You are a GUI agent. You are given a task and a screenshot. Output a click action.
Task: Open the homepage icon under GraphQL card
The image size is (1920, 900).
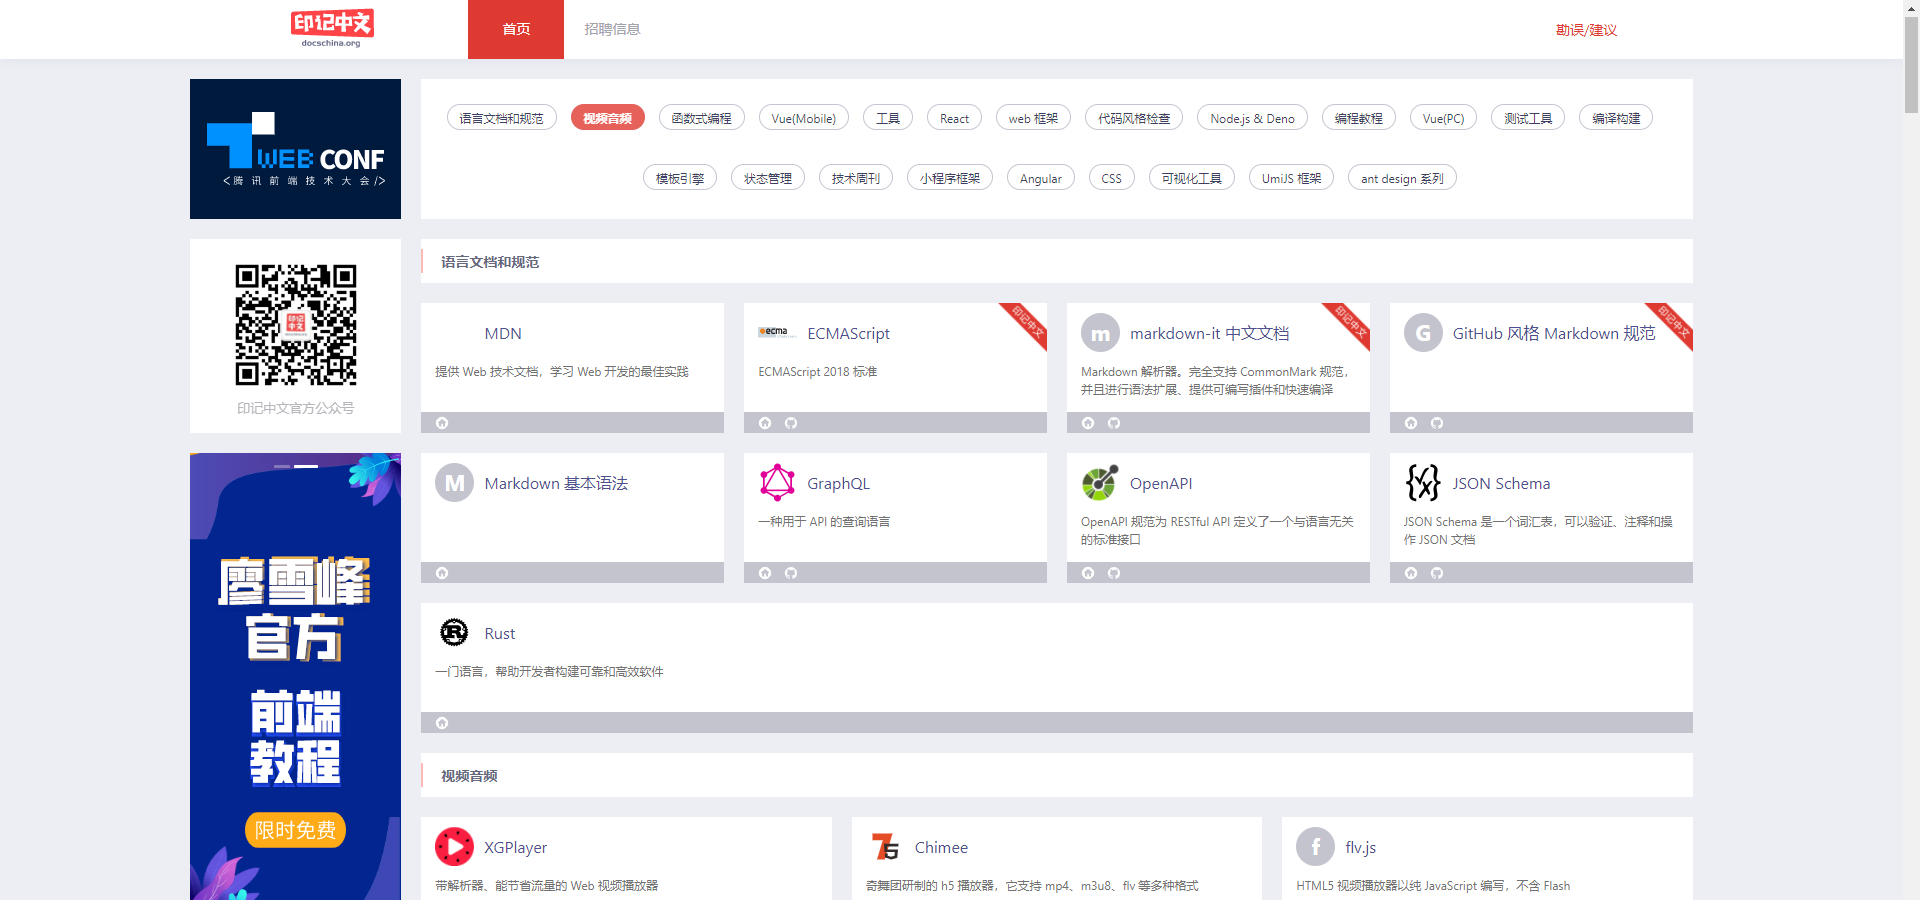pyautogui.click(x=765, y=573)
